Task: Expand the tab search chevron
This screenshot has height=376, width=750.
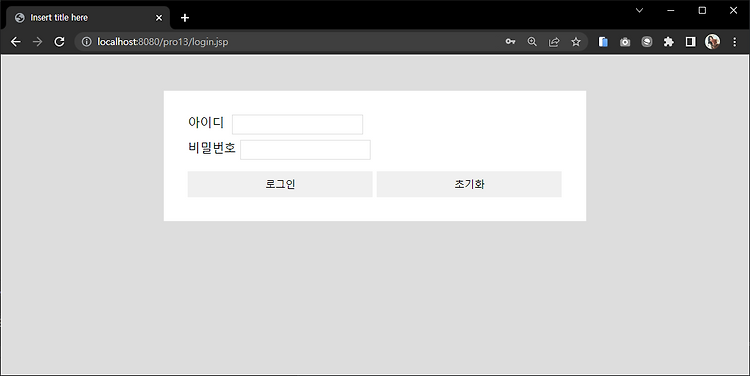Action: (640, 11)
